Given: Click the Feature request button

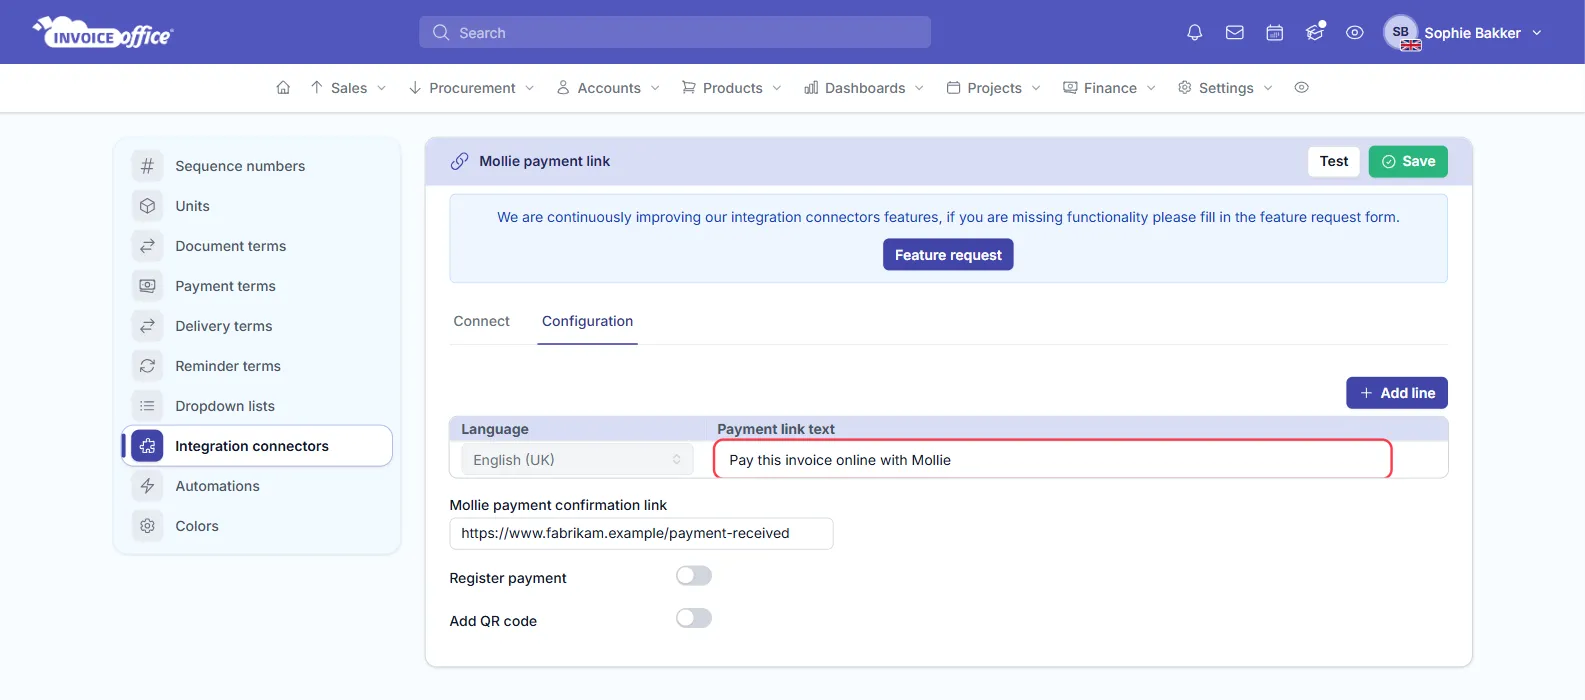Looking at the screenshot, I should tap(948, 255).
